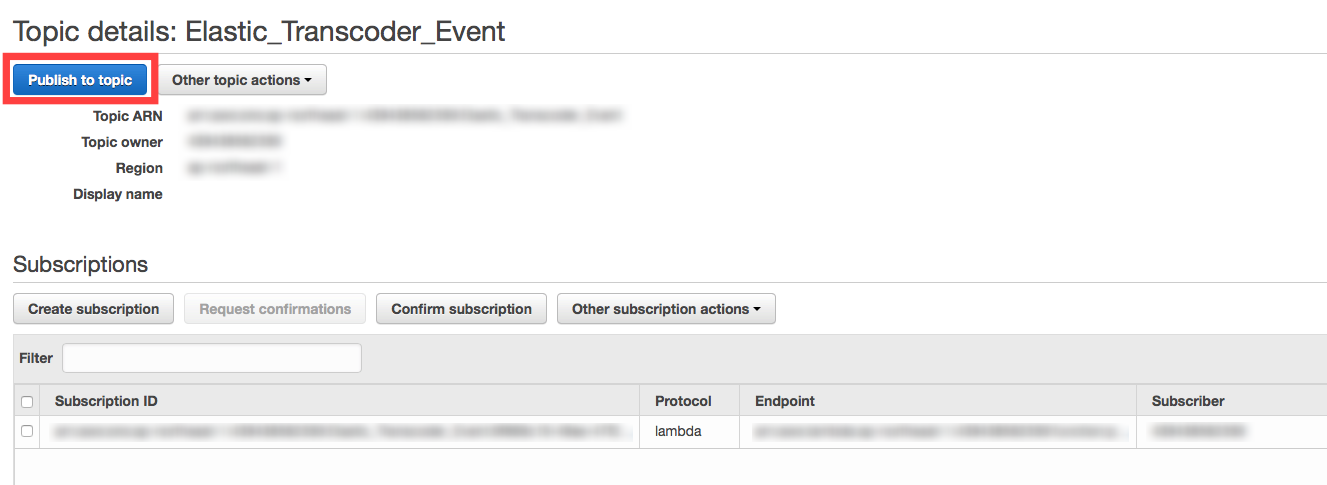Click the Create subscription button
The width and height of the screenshot is (1327, 485).
click(x=93, y=309)
